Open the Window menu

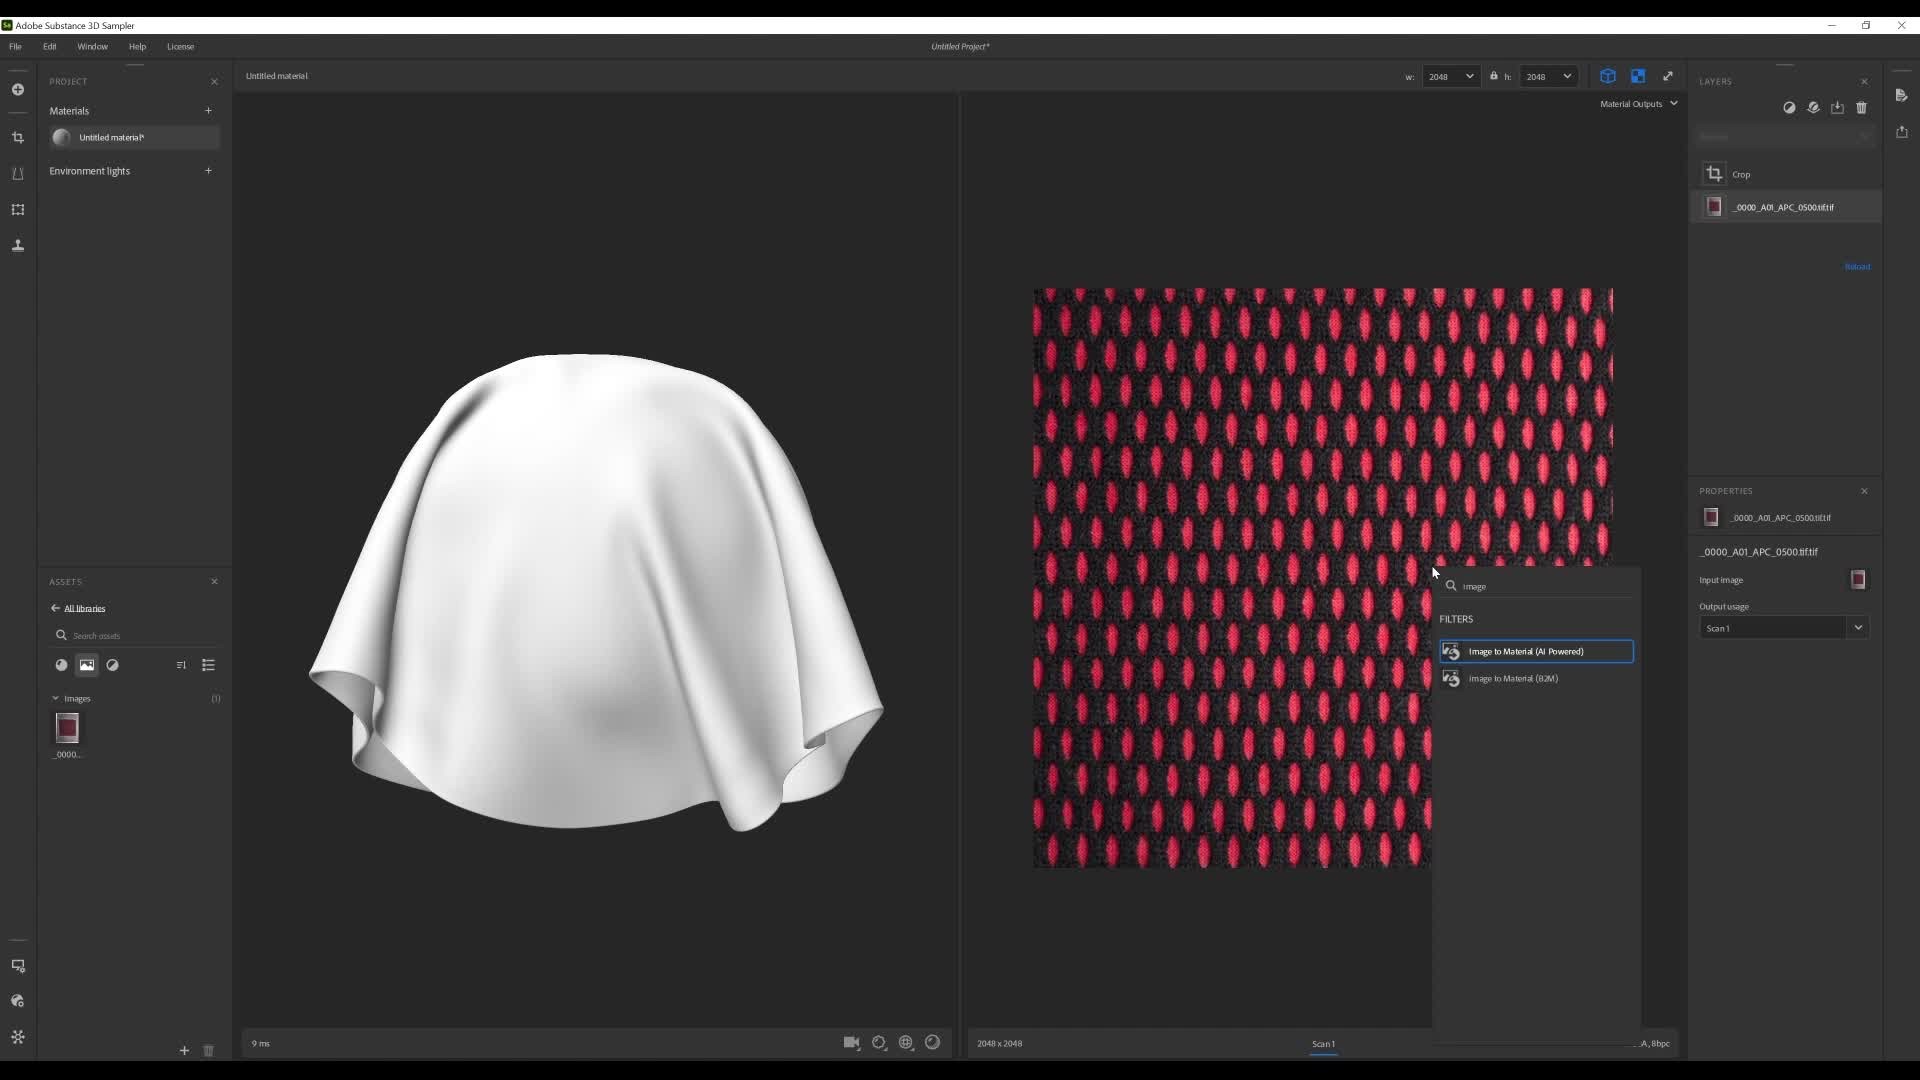[x=92, y=47]
